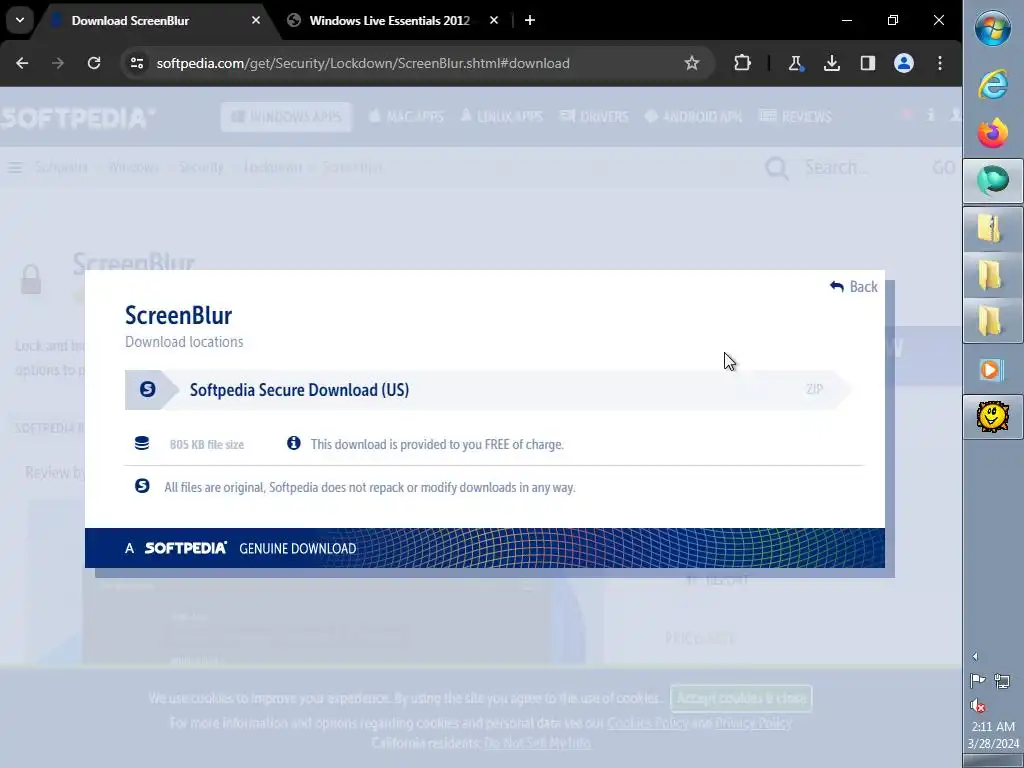The image size is (1024, 768).
Task: Open Windows Media Player taskbar icon
Action: coord(993,370)
